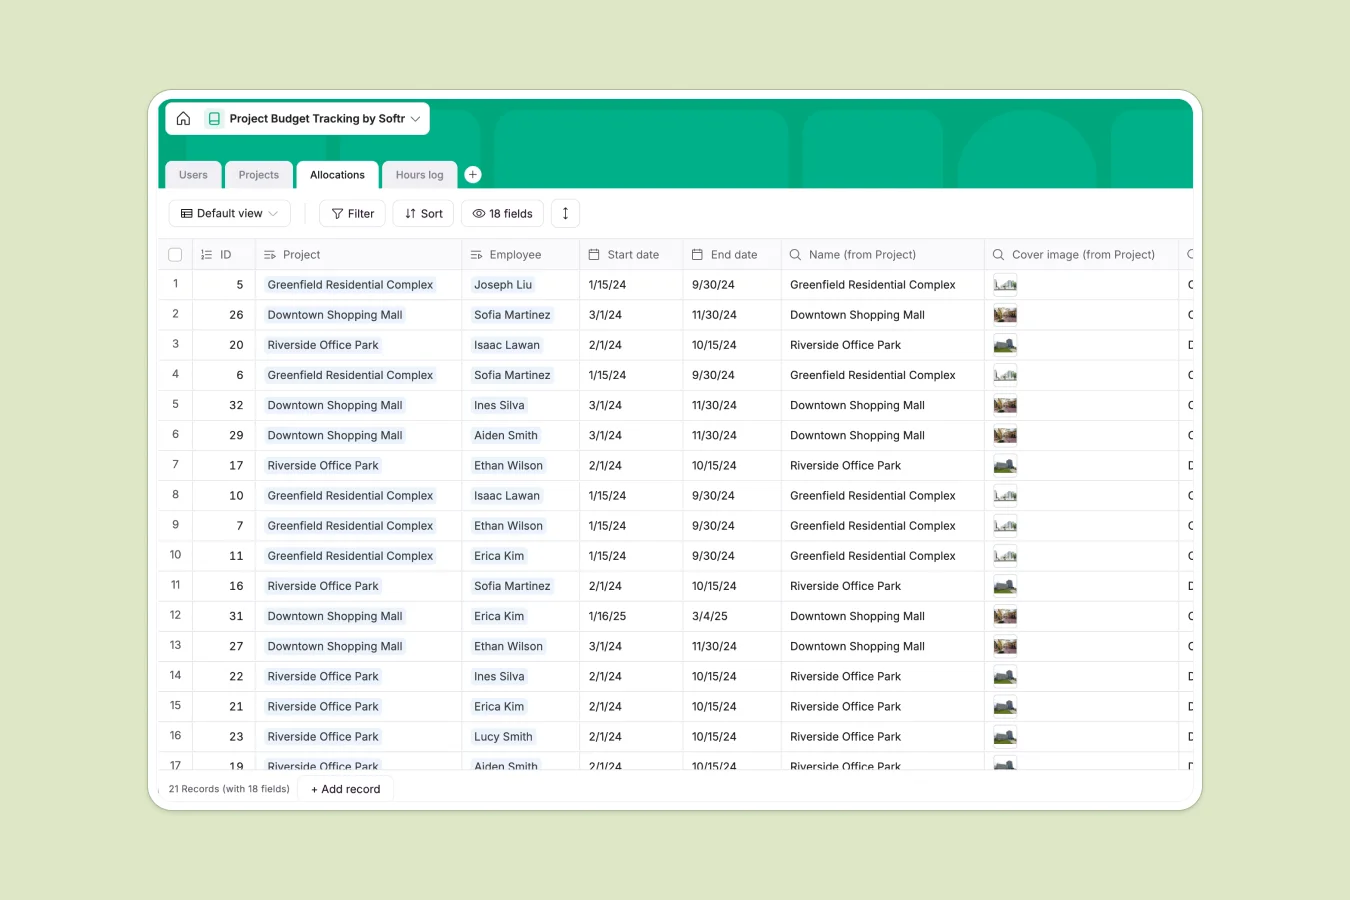Click the plus button to add a new table
The image size is (1350, 900).
(472, 174)
